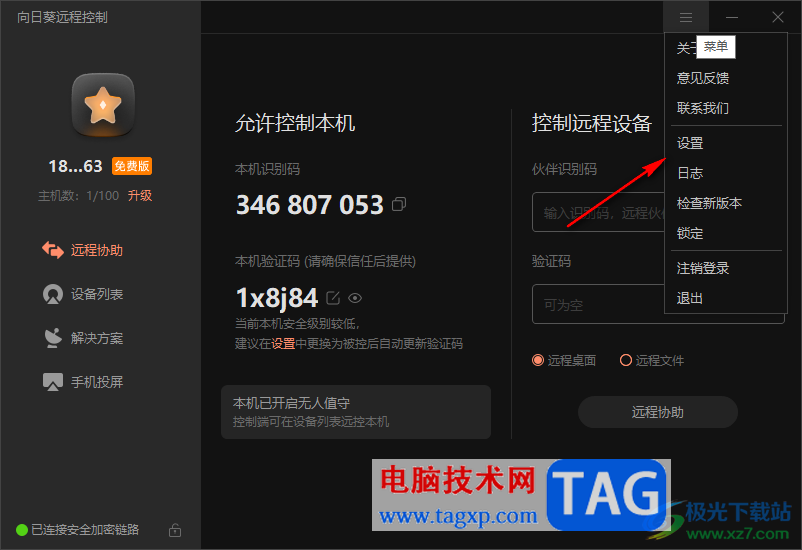This screenshot has height=550, width=802.
Task: Click the orange 设置 link in the security tip
Action: 283,343
